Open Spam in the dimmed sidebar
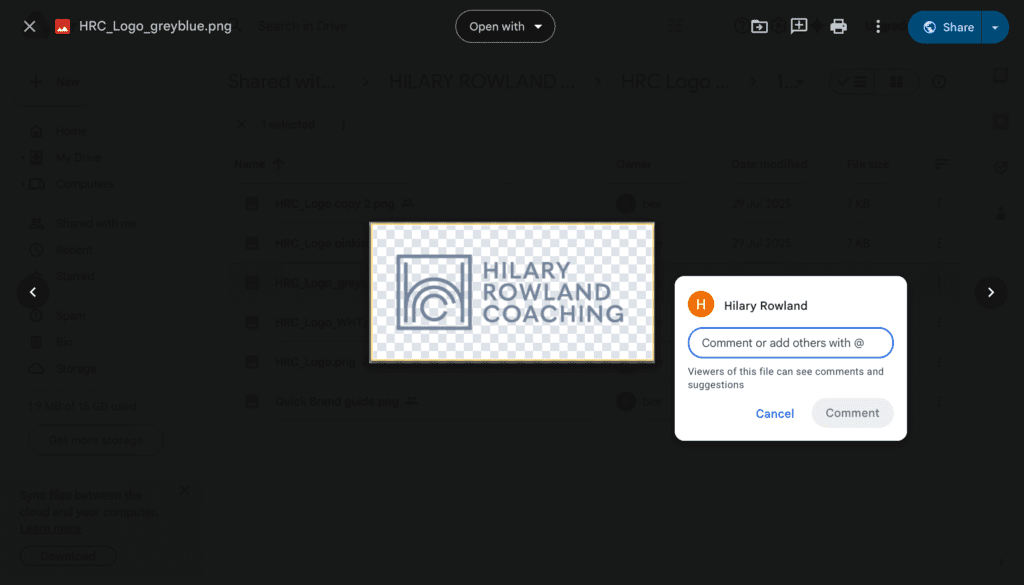The width and height of the screenshot is (1024, 585). [70, 316]
